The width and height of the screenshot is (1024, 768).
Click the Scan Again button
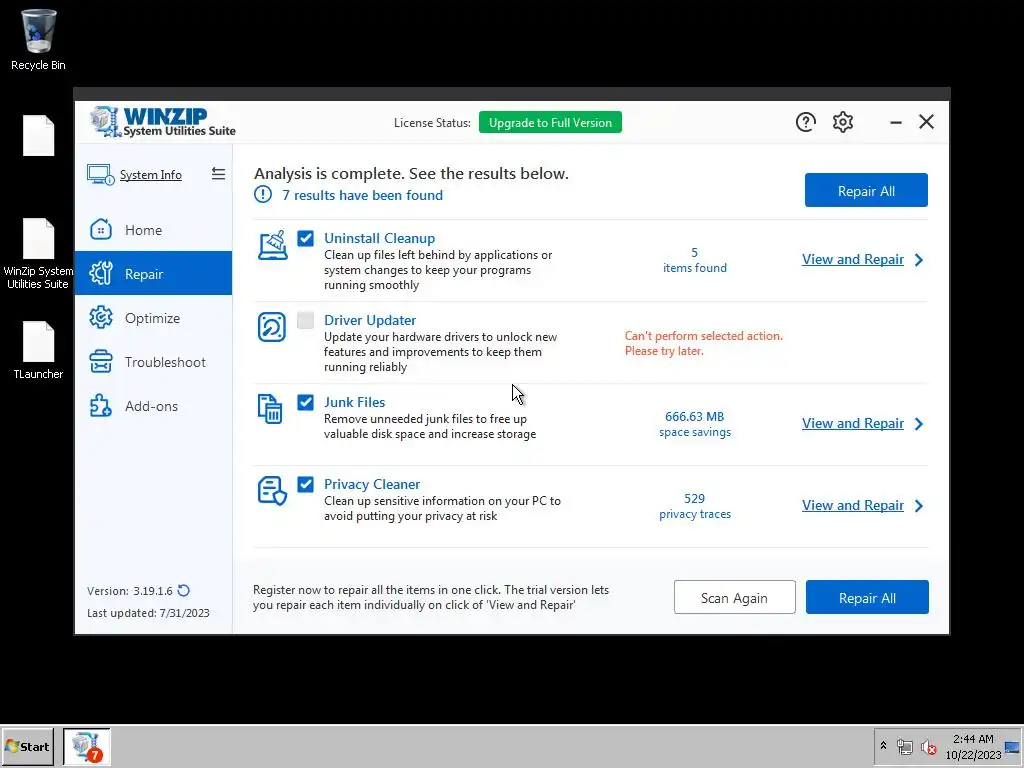click(734, 597)
